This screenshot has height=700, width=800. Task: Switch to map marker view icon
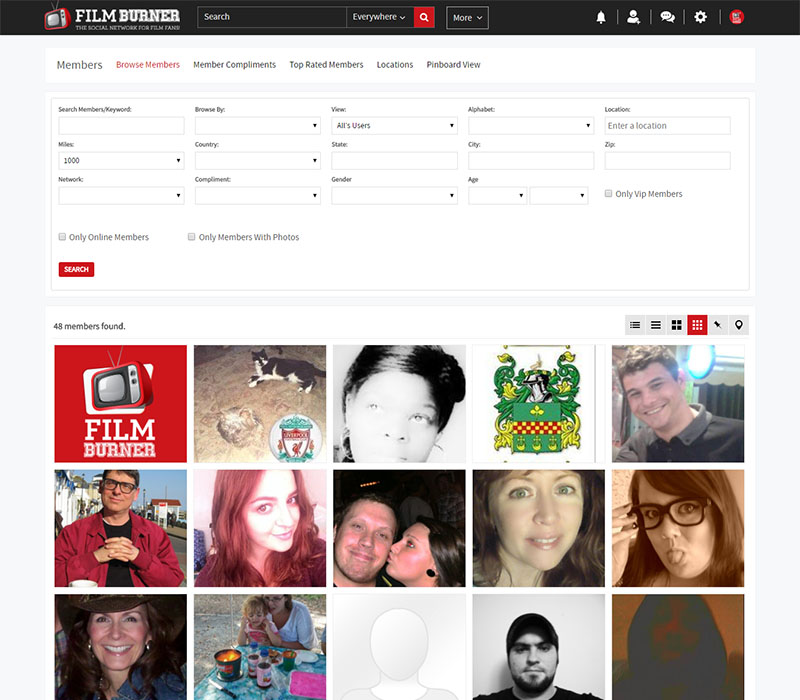pos(738,325)
